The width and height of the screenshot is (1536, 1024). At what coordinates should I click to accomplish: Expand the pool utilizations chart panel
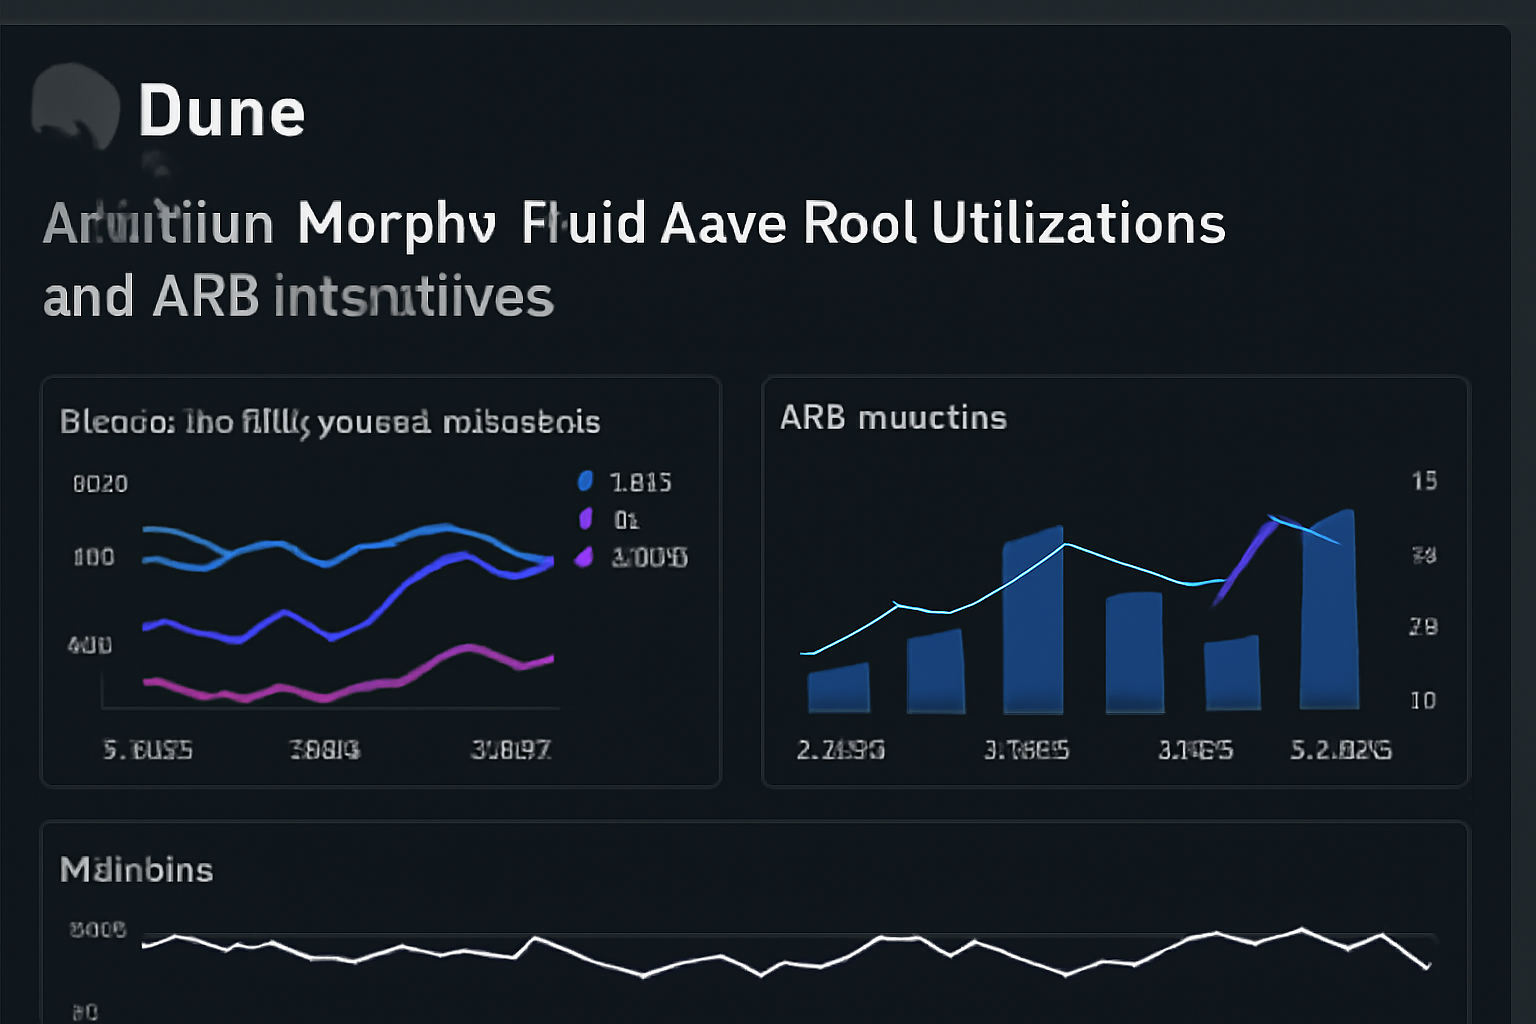[x=380, y=580]
